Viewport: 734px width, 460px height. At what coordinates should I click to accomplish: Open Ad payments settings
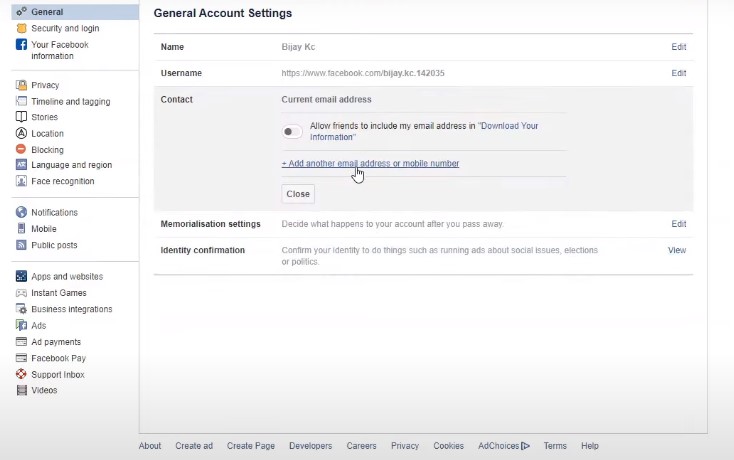56,342
